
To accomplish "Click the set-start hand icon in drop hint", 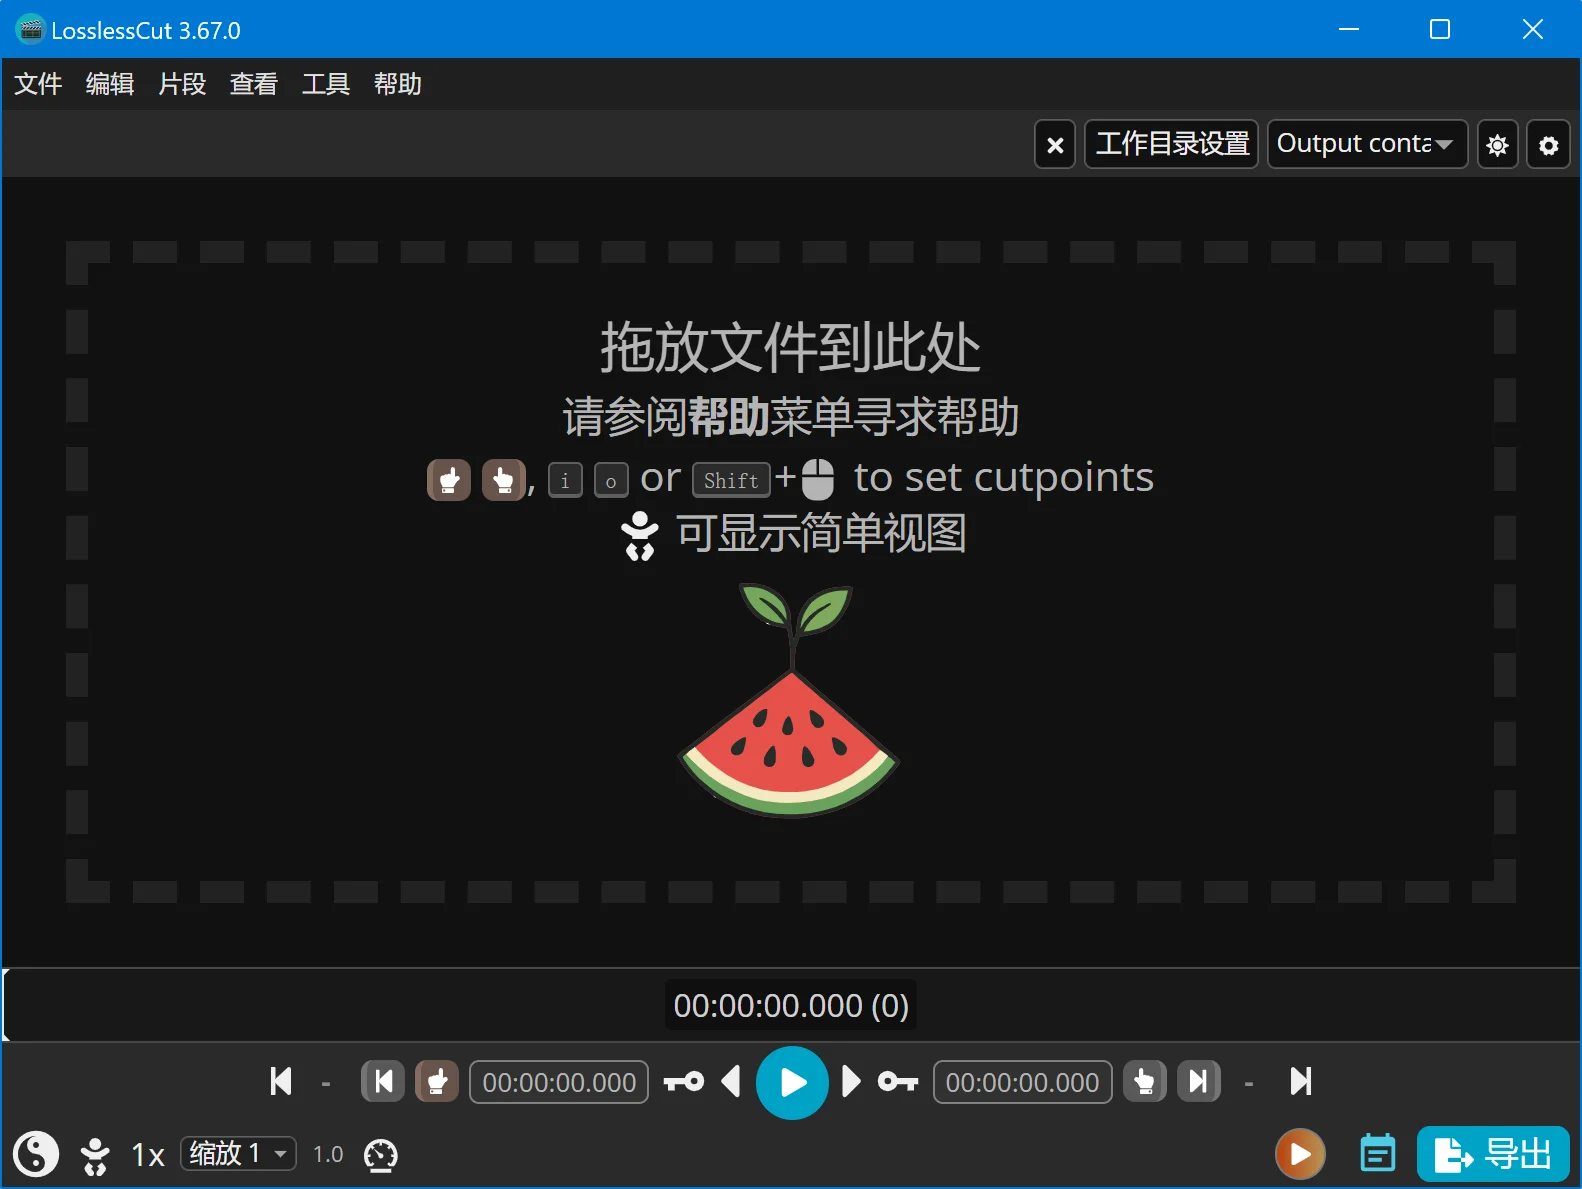I will [x=449, y=480].
